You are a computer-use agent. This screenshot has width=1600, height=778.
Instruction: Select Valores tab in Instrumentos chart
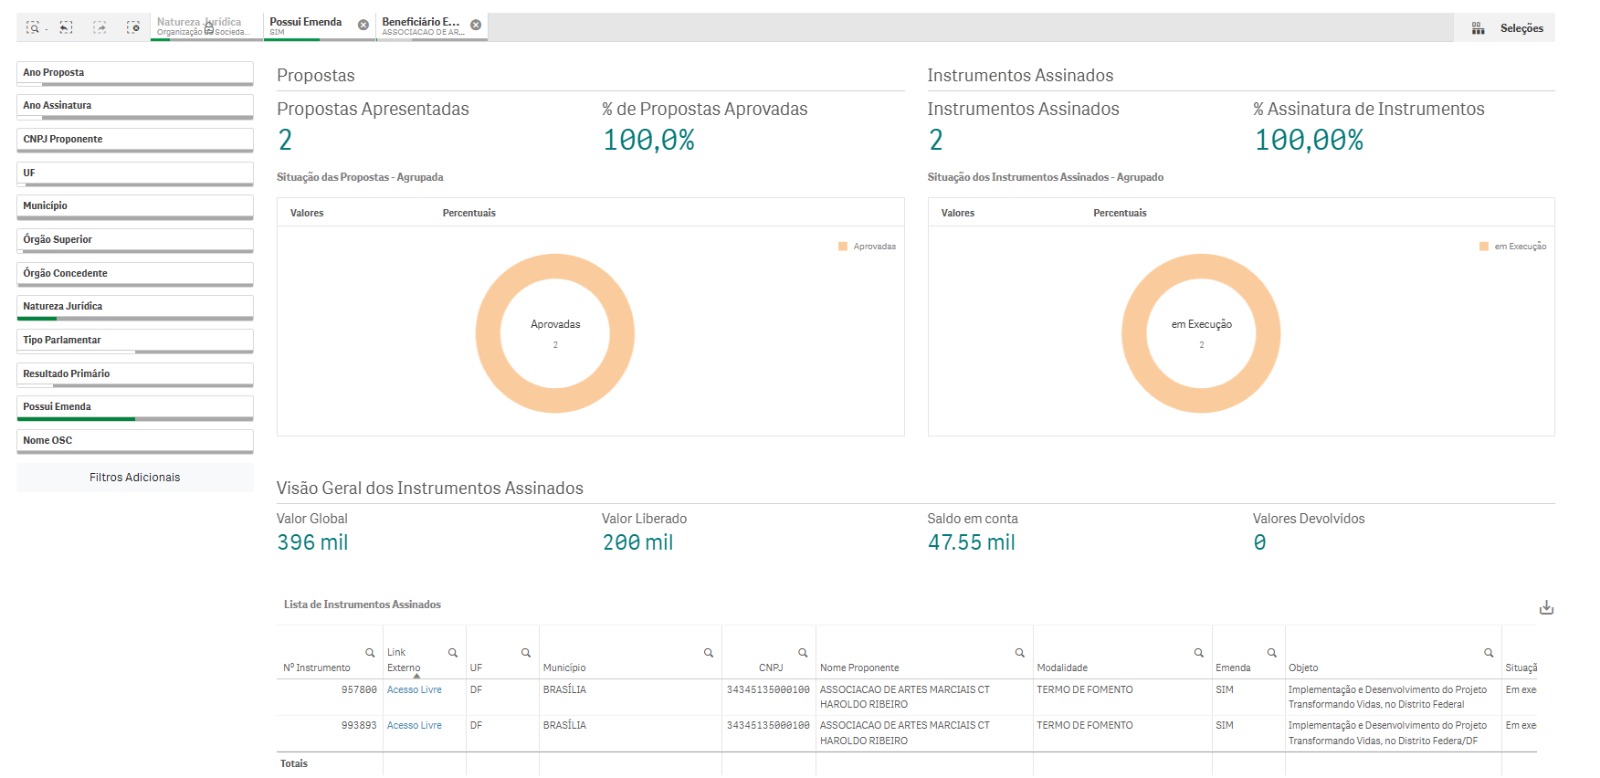[x=957, y=213]
